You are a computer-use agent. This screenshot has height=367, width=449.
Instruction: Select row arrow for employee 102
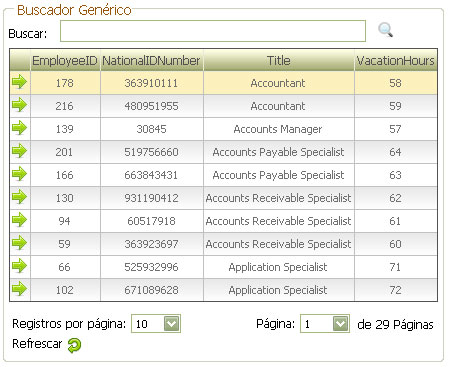tap(19, 289)
